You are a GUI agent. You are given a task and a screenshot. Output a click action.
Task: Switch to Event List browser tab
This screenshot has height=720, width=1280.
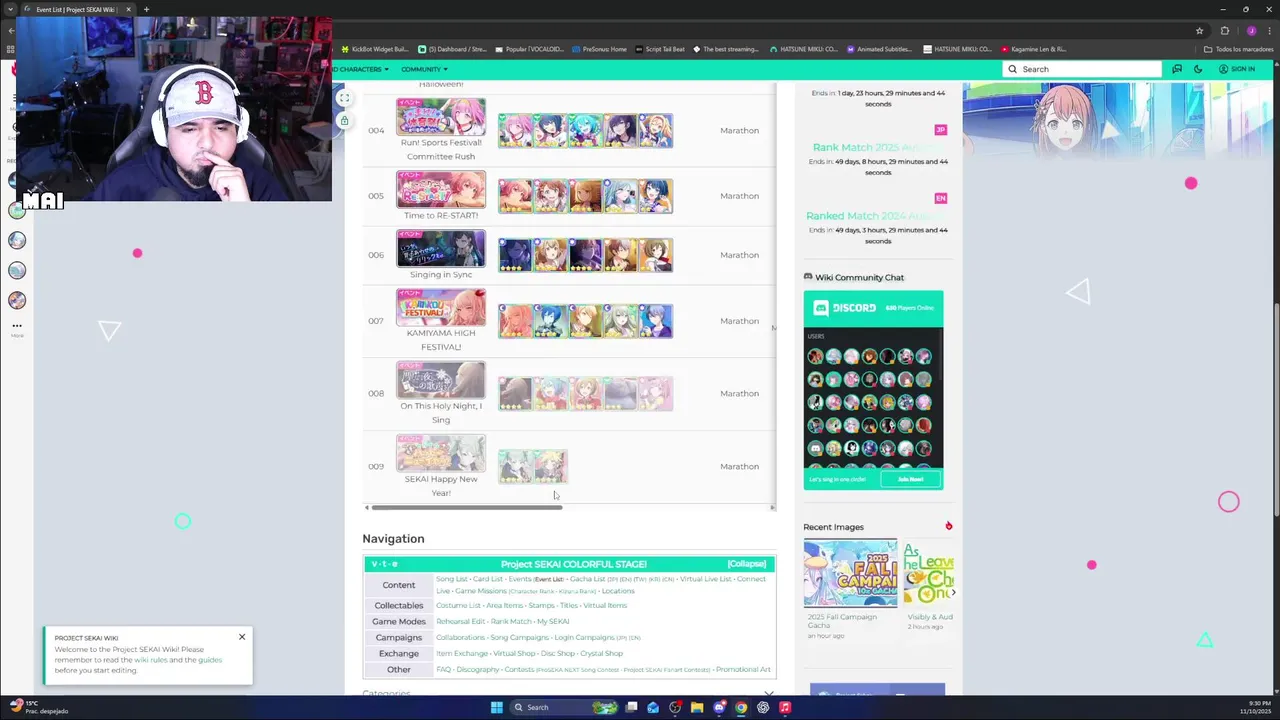[76, 9]
